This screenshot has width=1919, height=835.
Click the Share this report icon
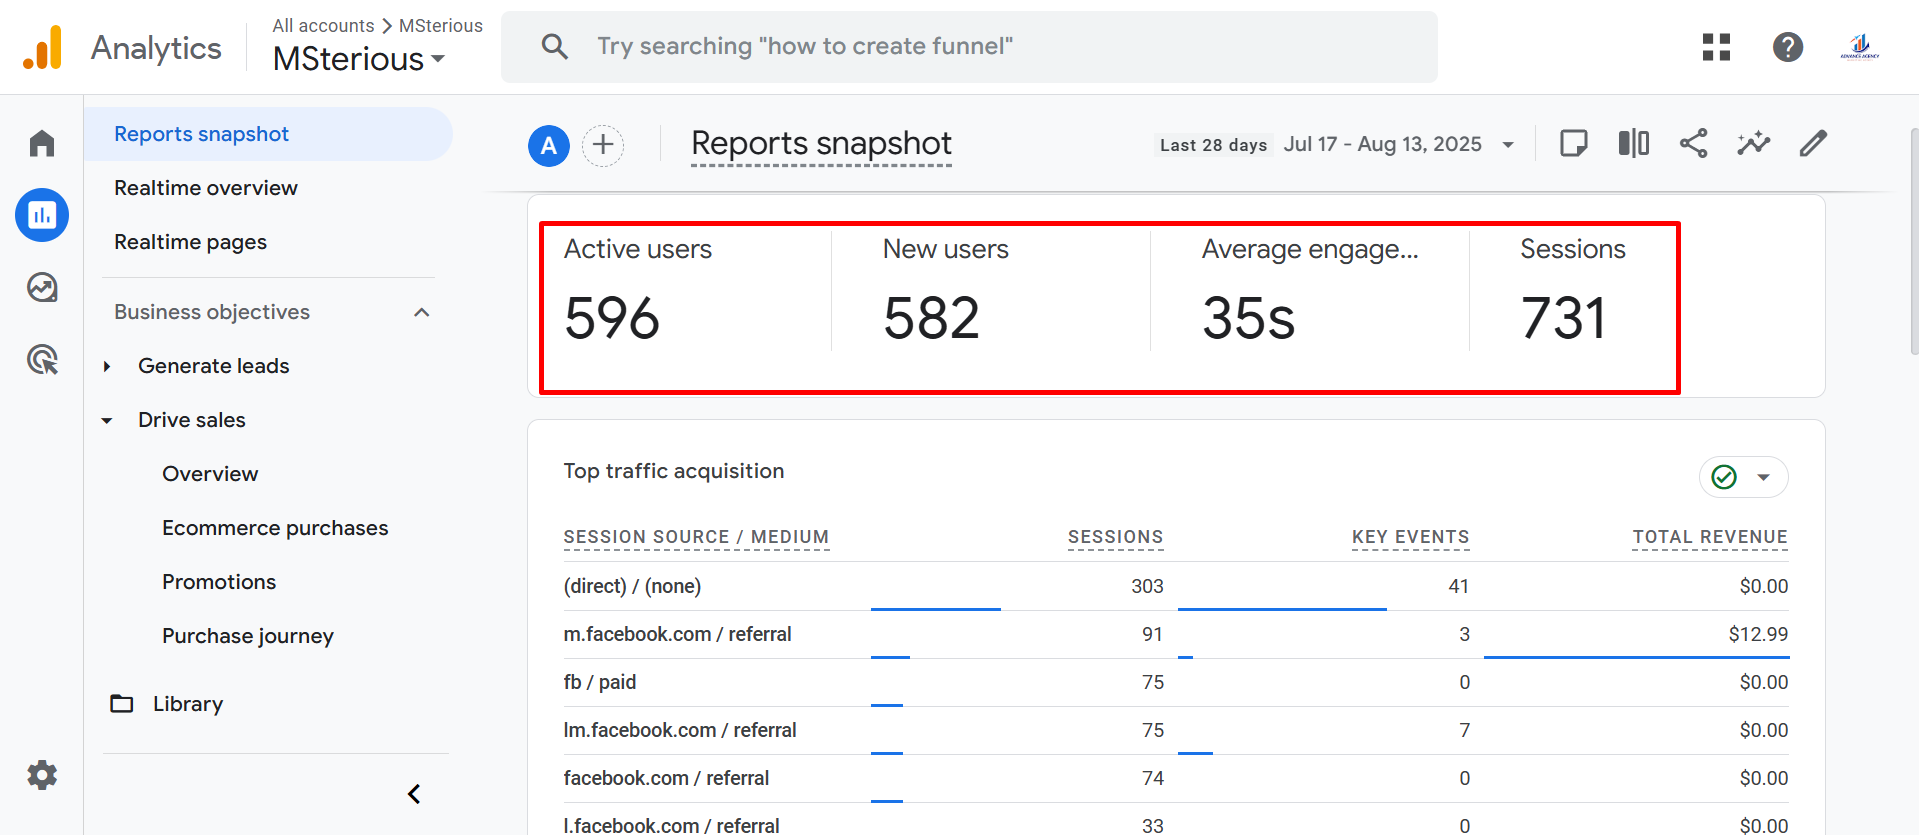1693,144
